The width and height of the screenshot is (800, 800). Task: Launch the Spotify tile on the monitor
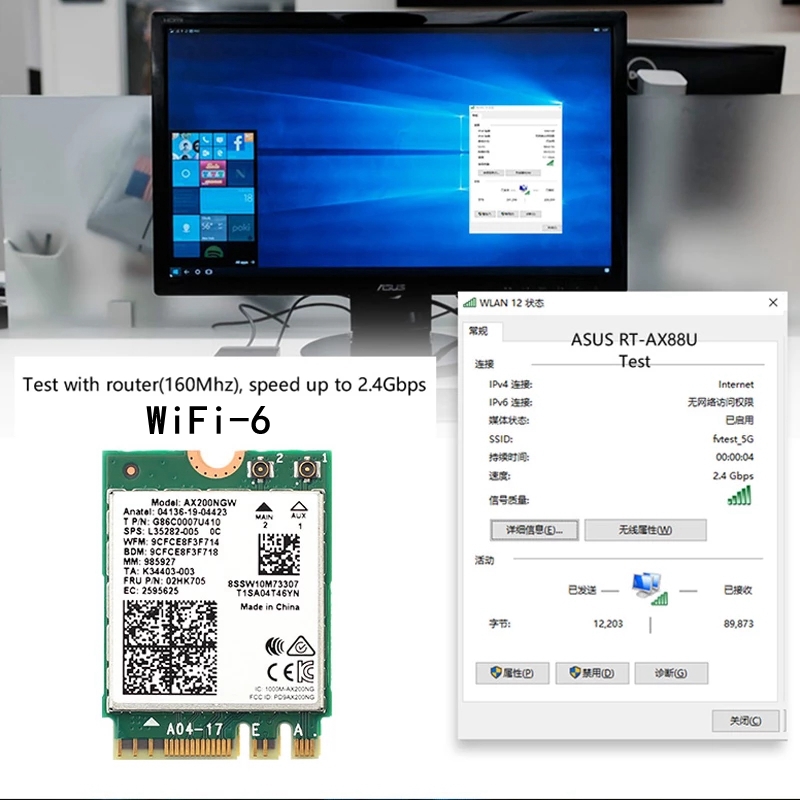(213, 253)
